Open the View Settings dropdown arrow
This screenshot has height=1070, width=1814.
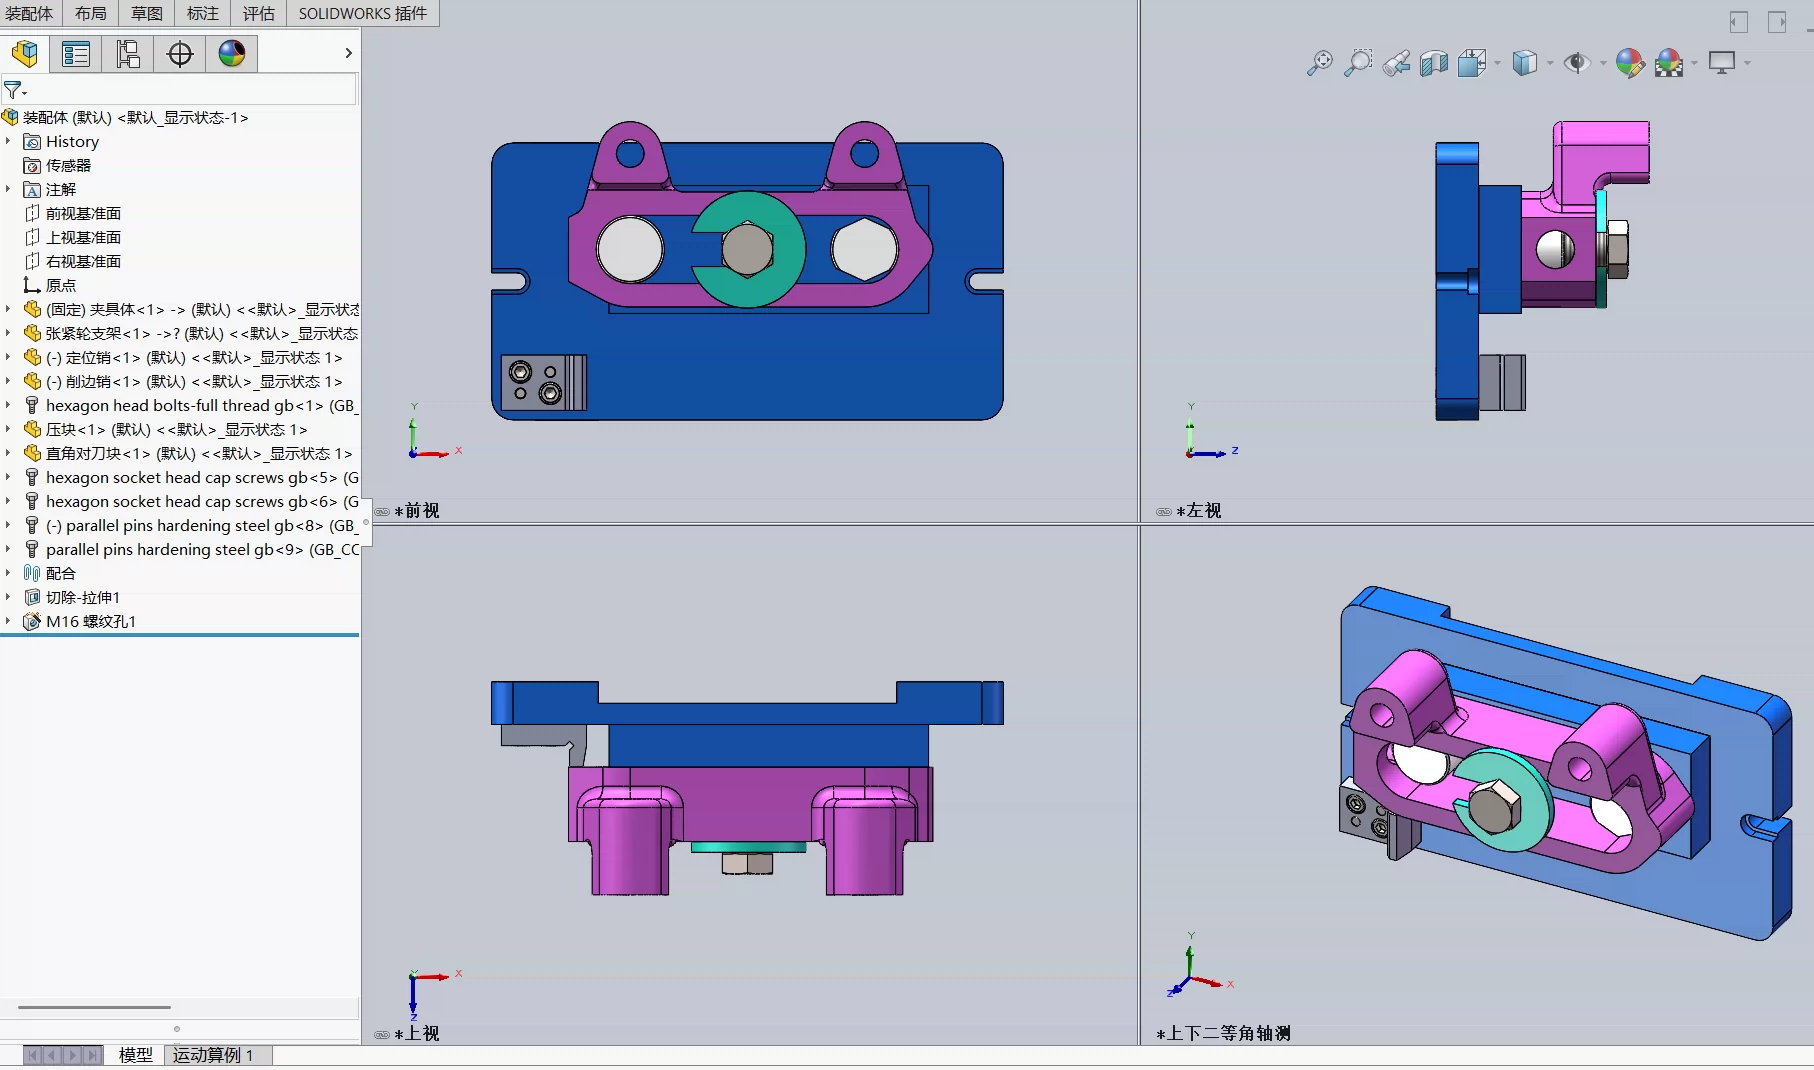1747,63
